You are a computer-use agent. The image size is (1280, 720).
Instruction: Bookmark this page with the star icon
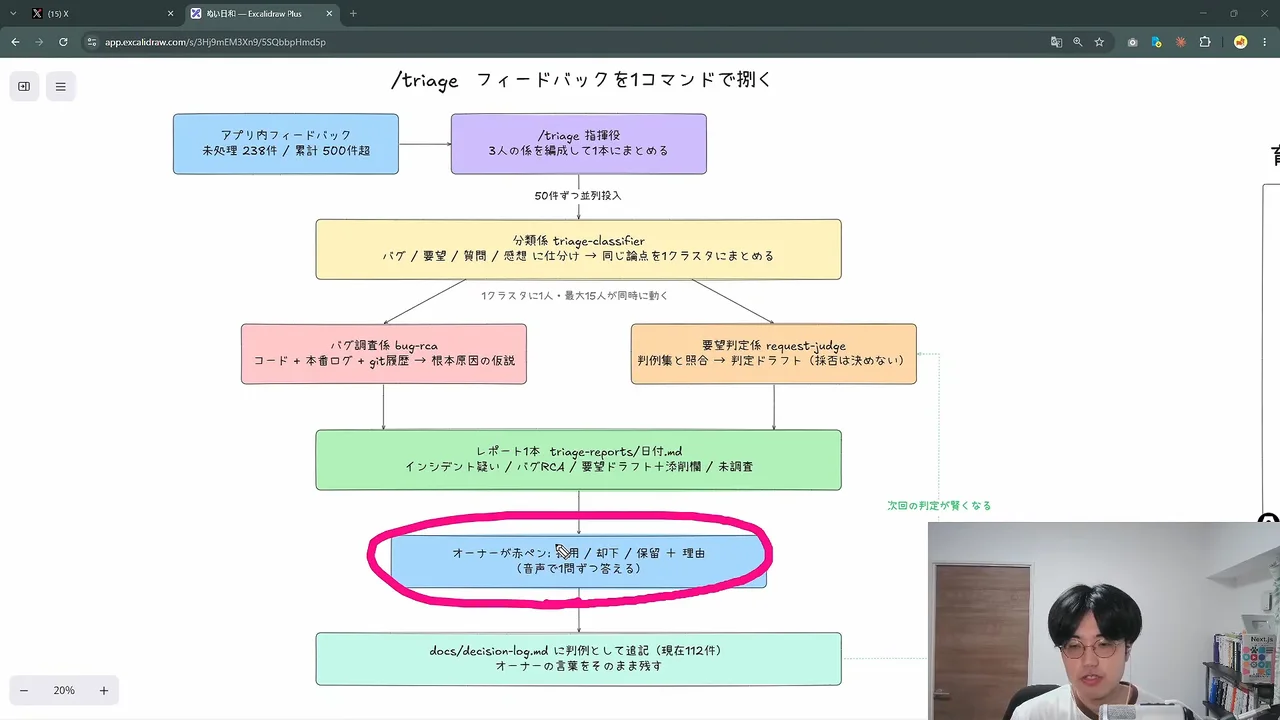pyautogui.click(x=1099, y=42)
